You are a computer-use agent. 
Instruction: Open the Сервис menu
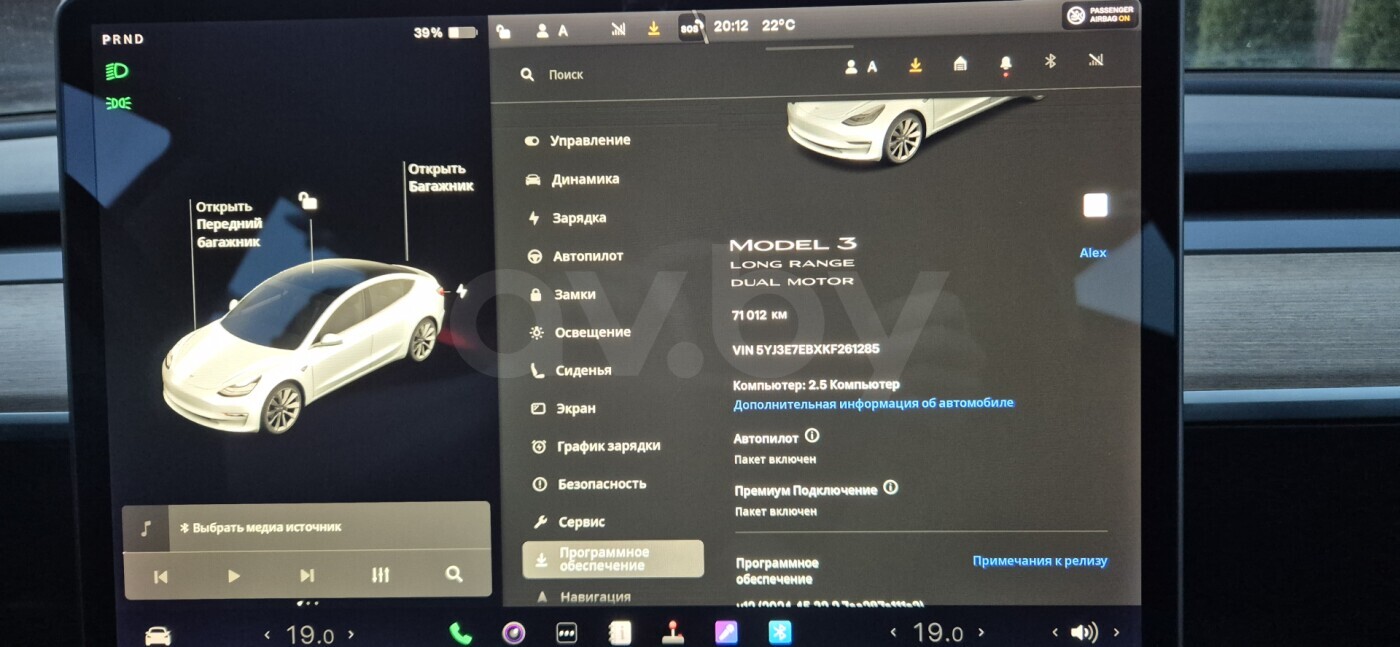click(x=569, y=522)
